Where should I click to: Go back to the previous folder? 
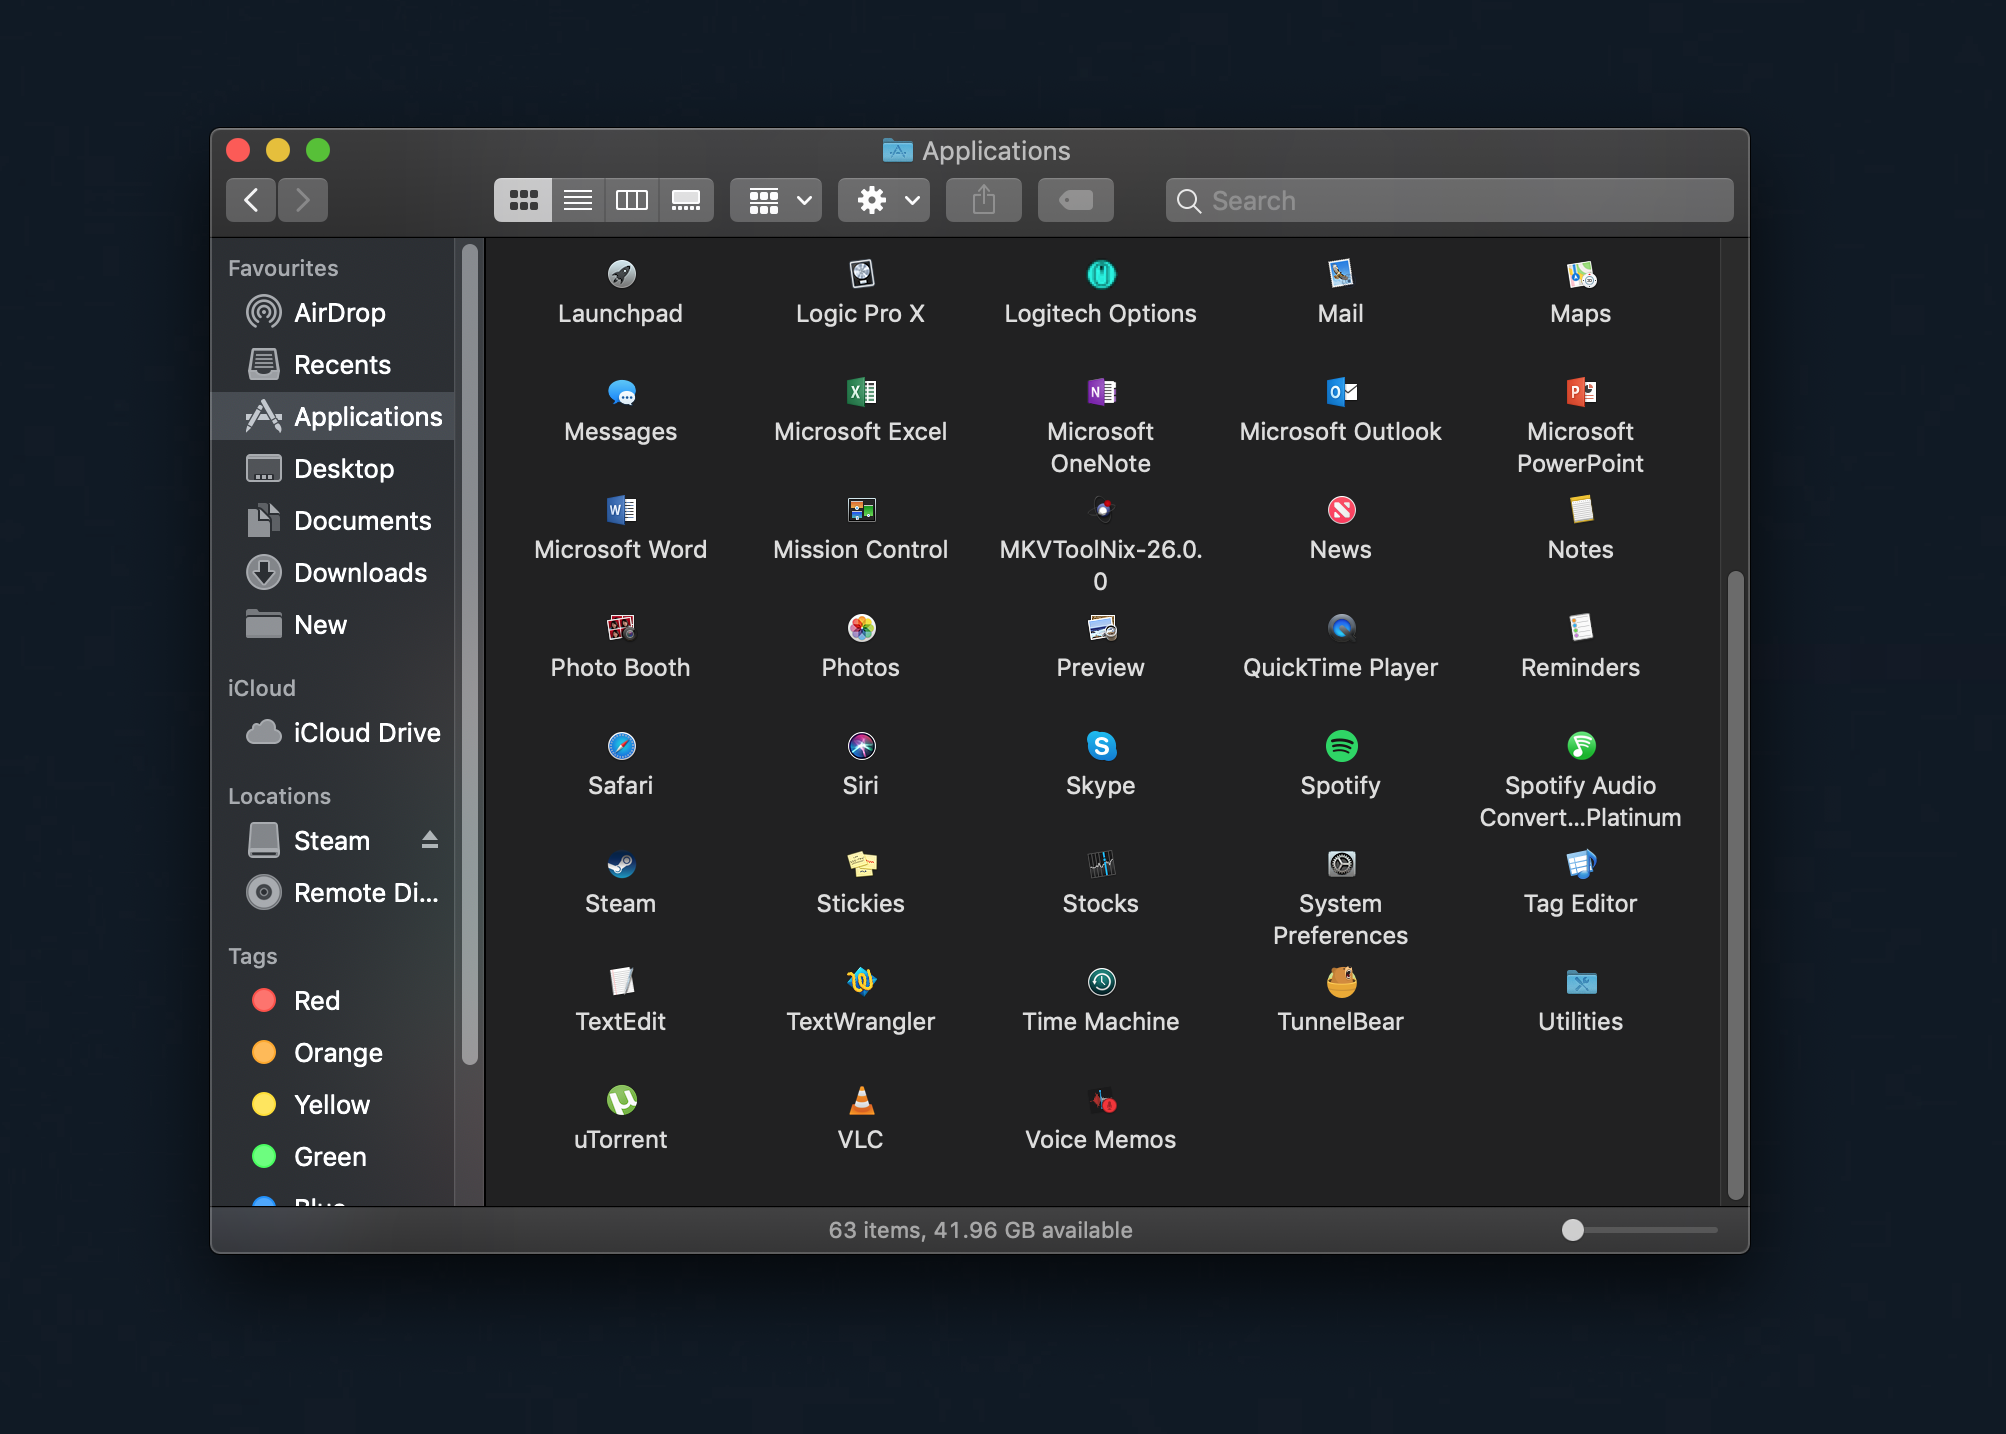251,200
